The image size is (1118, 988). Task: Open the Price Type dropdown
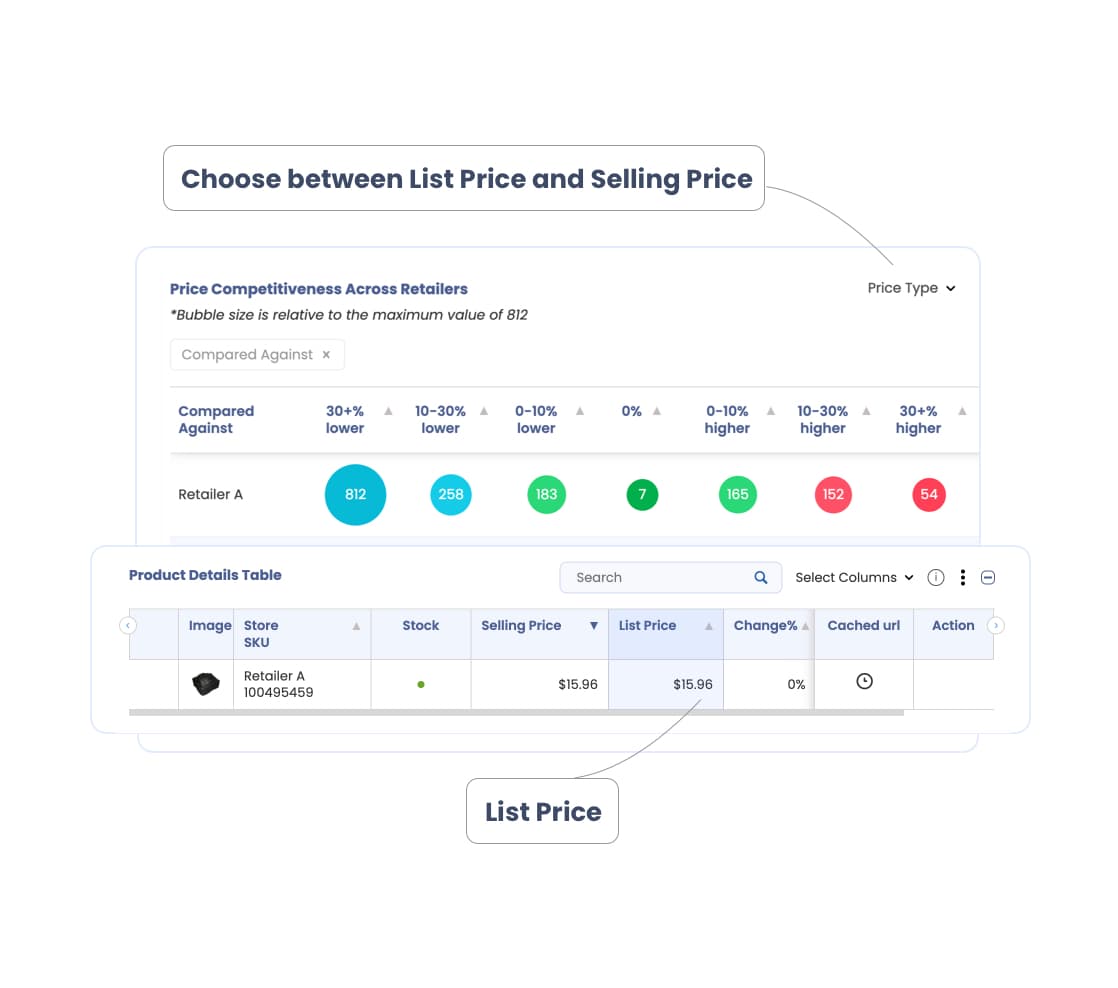[911, 288]
